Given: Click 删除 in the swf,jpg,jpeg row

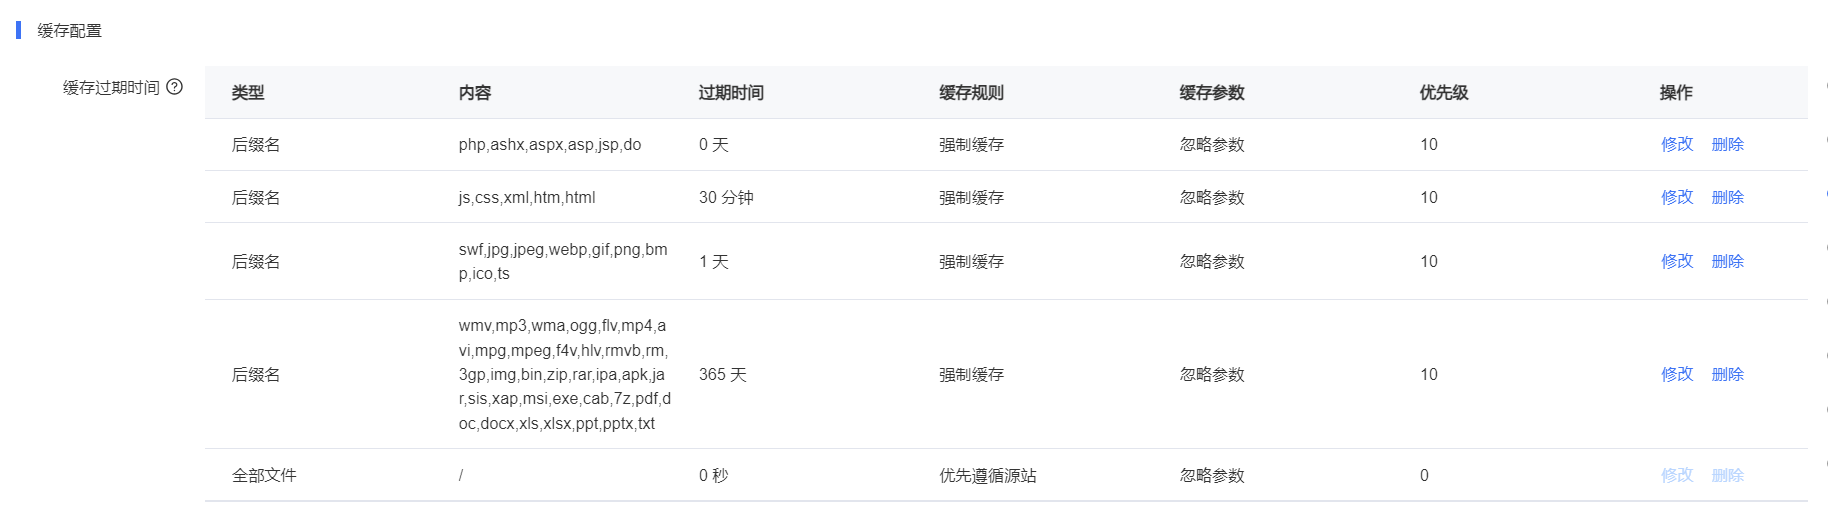Looking at the screenshot, I should pos(1727,261).
